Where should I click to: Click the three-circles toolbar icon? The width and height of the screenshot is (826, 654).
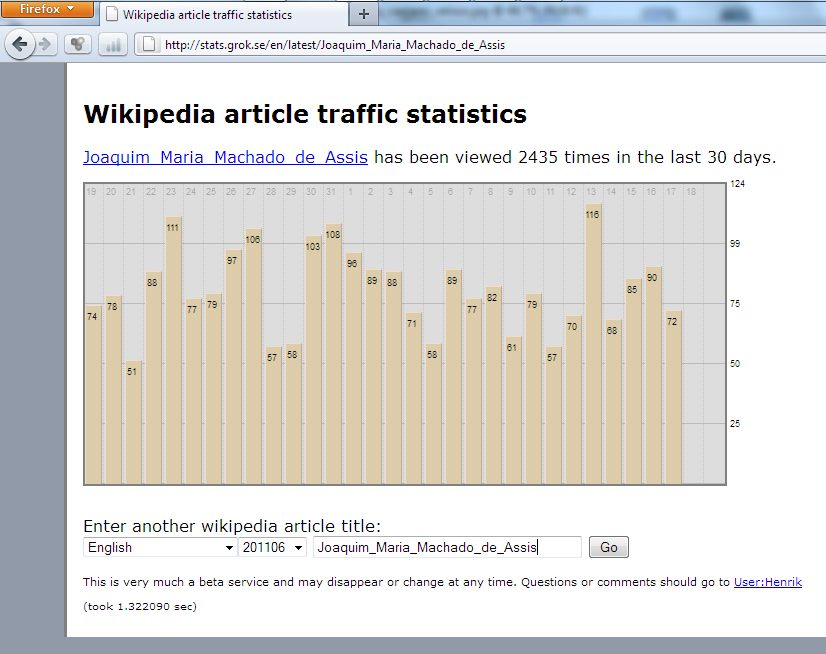pos(78,44)
